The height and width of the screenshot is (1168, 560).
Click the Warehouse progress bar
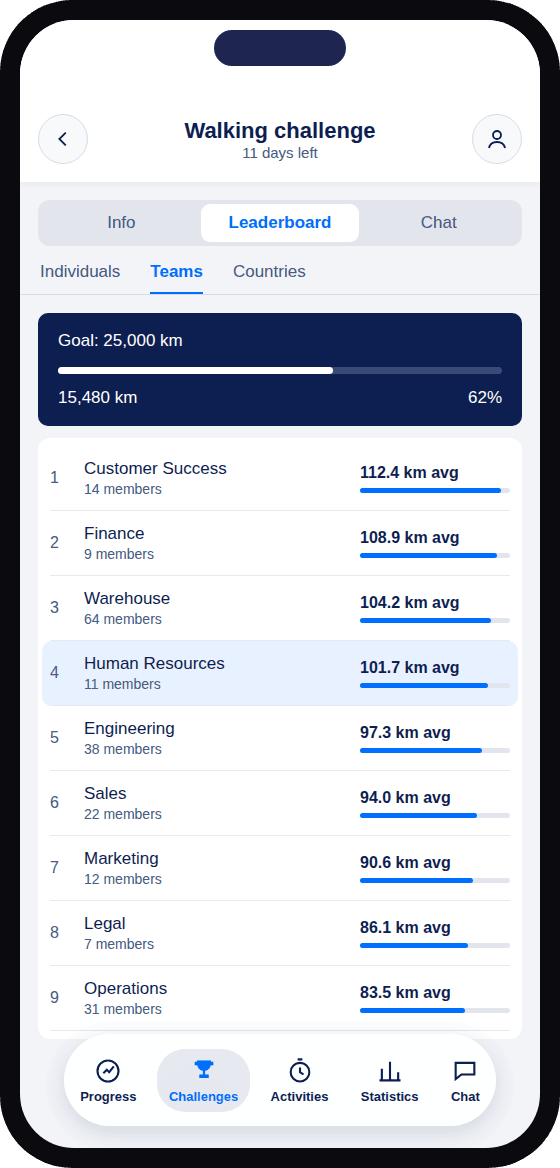click(435, 620)
